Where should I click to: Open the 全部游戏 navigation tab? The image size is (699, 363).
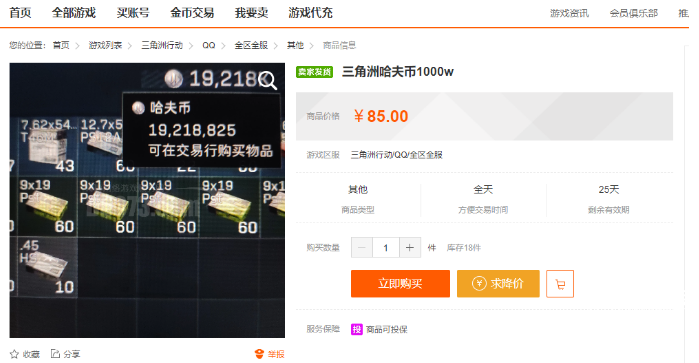pyautogui.click(x=74, y=13)
